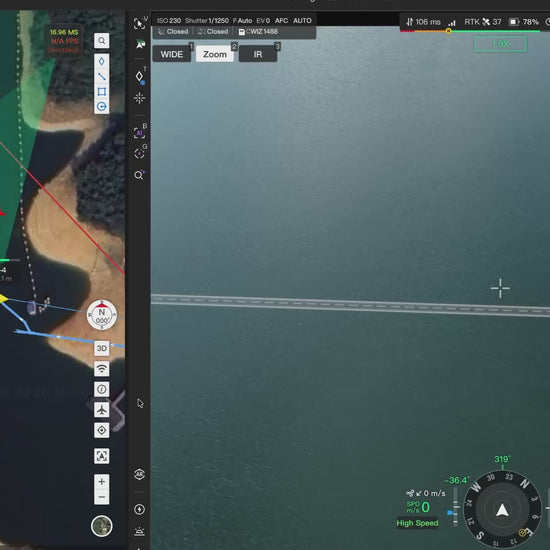Click the SPD 0 m/s speed value
Image resolution: width=550 pixels, height=550 pixels.
[418, 507]
